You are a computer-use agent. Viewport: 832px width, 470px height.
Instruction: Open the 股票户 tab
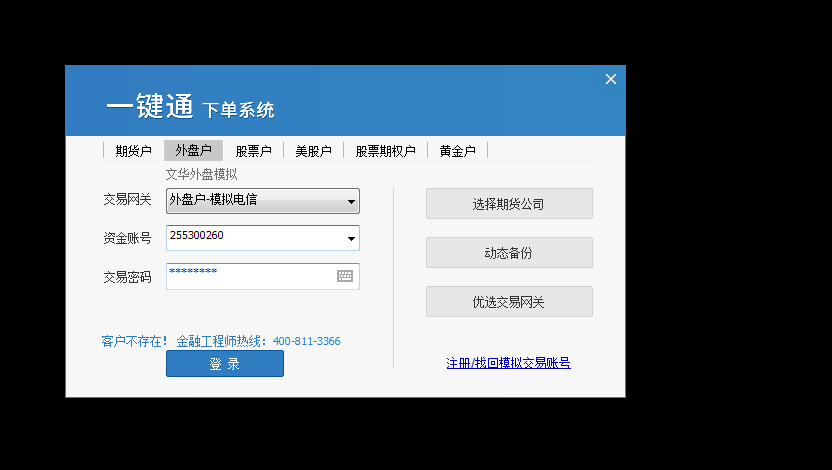(254, 151)
